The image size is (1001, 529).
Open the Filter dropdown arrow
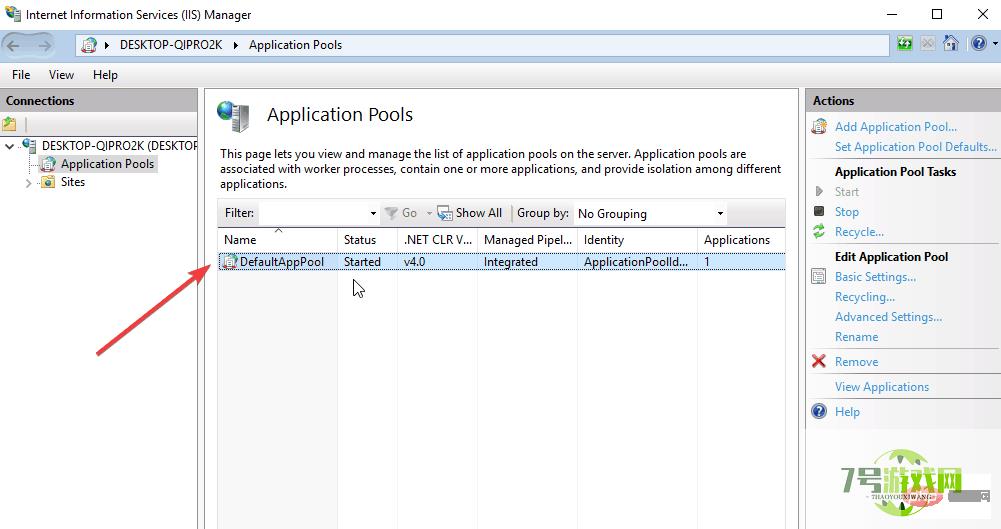pyautogui.click(x=373, y=213)
